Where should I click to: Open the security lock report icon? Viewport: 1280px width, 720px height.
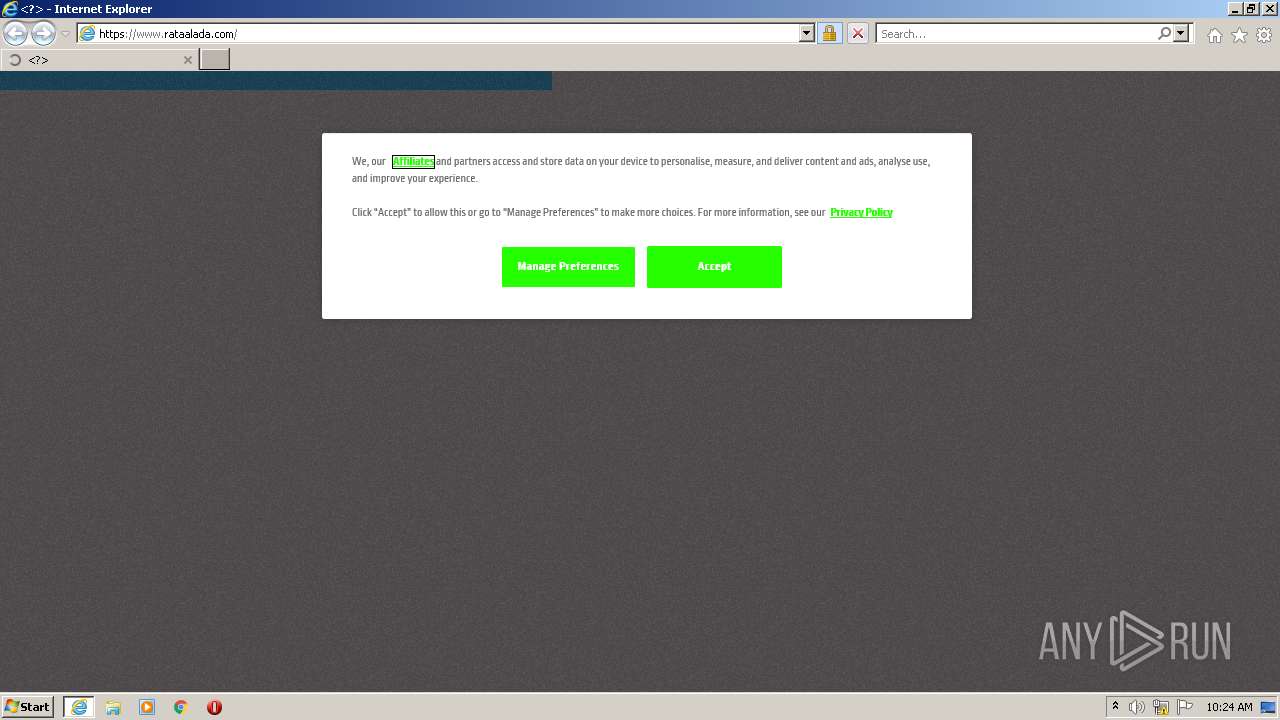(x=829, y=34)
